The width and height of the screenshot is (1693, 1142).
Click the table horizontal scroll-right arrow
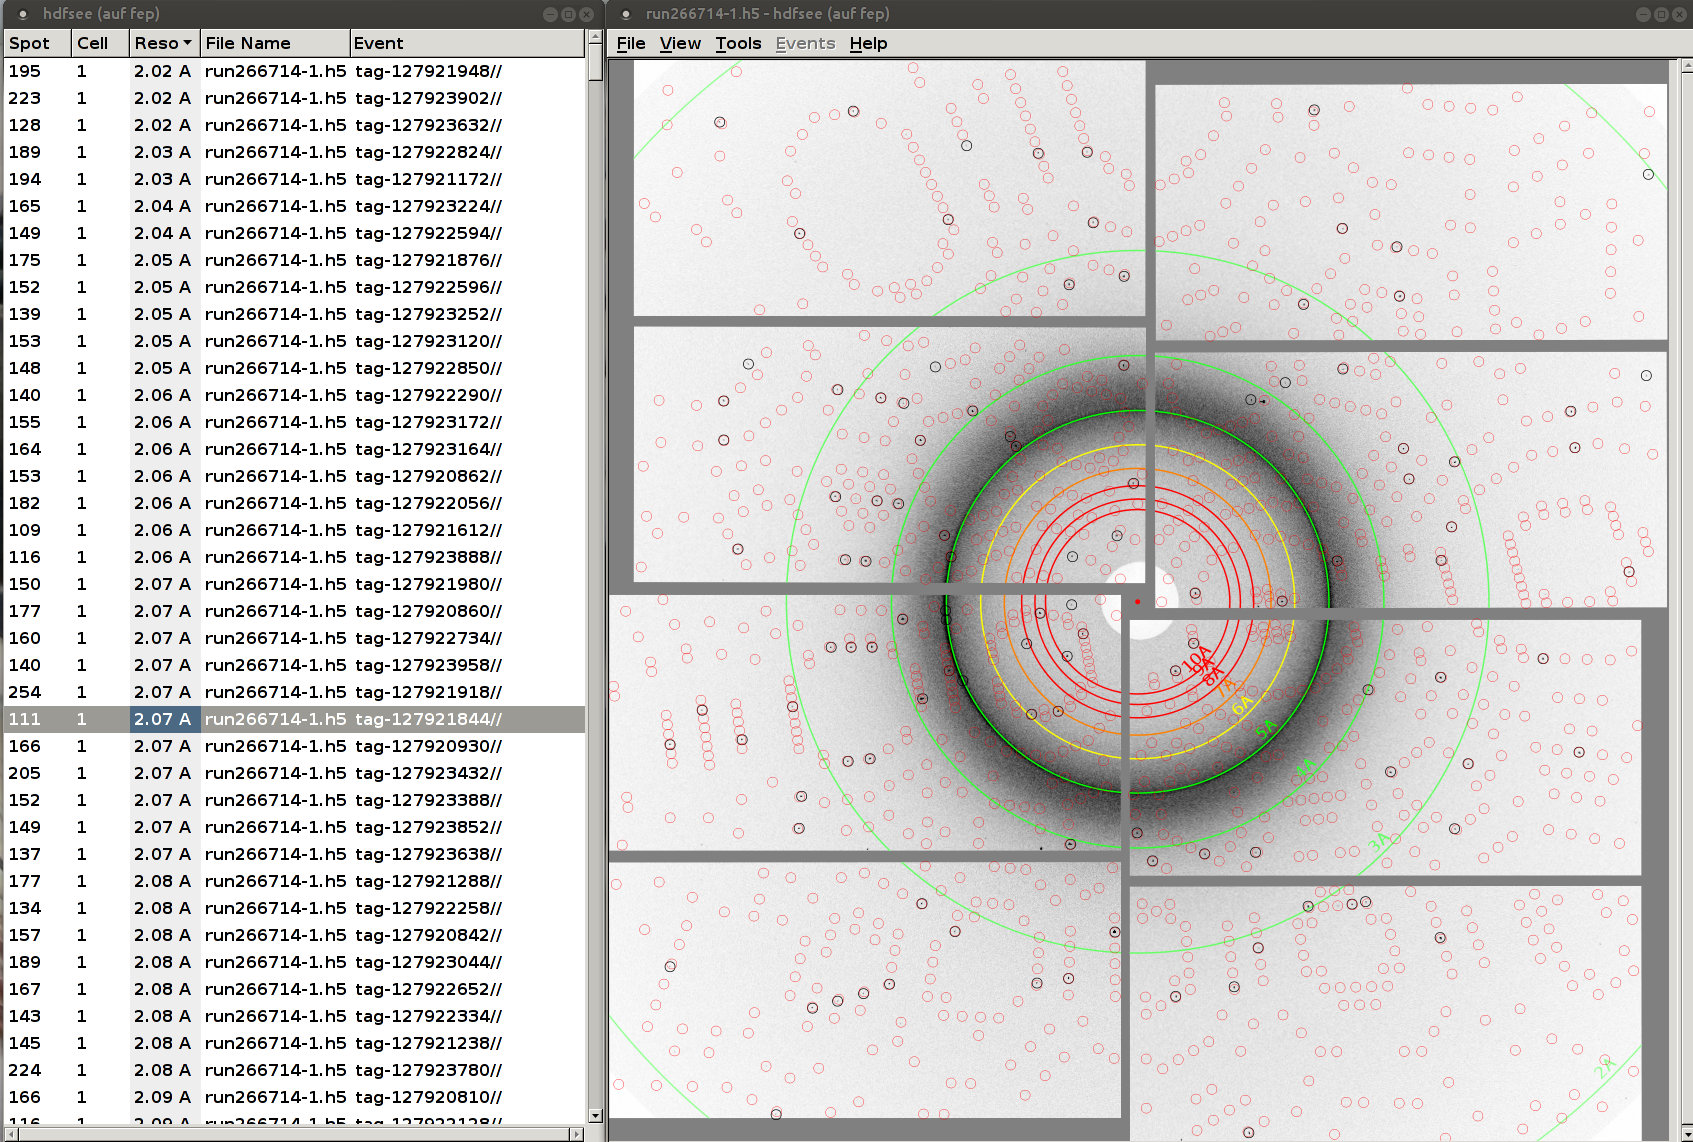tap(576, 1134)
